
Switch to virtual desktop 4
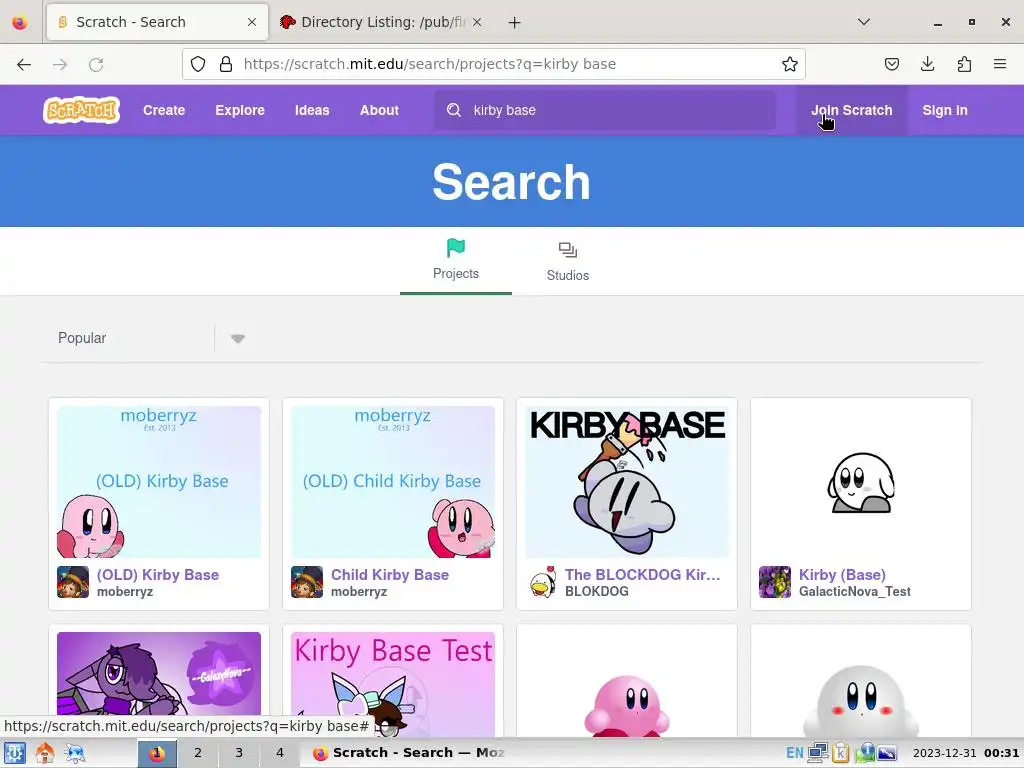(x=280, y=753)
